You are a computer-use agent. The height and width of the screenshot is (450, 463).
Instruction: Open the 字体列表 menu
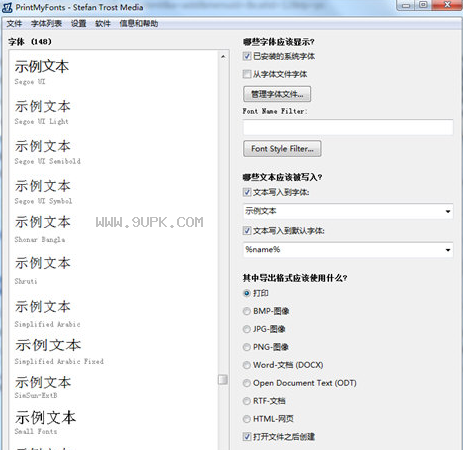coord(46,24)
